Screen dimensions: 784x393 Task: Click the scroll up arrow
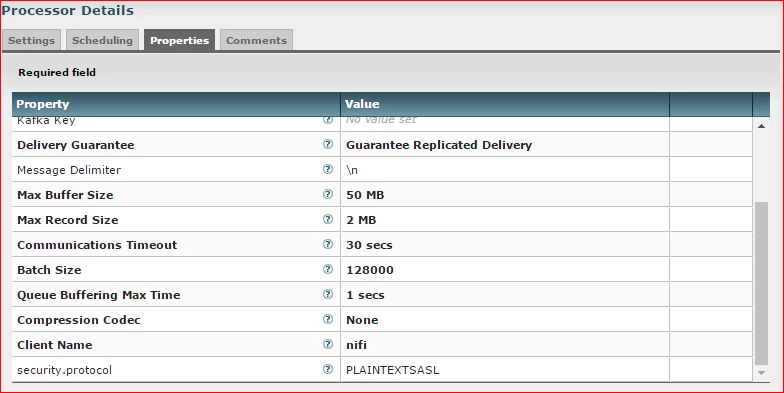pyautogui.click(x=761, y=126)
